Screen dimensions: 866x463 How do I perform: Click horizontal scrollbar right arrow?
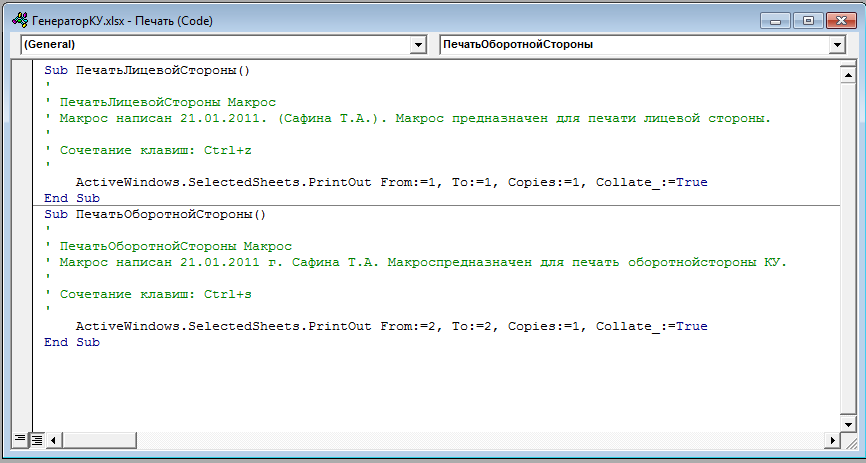832,440
